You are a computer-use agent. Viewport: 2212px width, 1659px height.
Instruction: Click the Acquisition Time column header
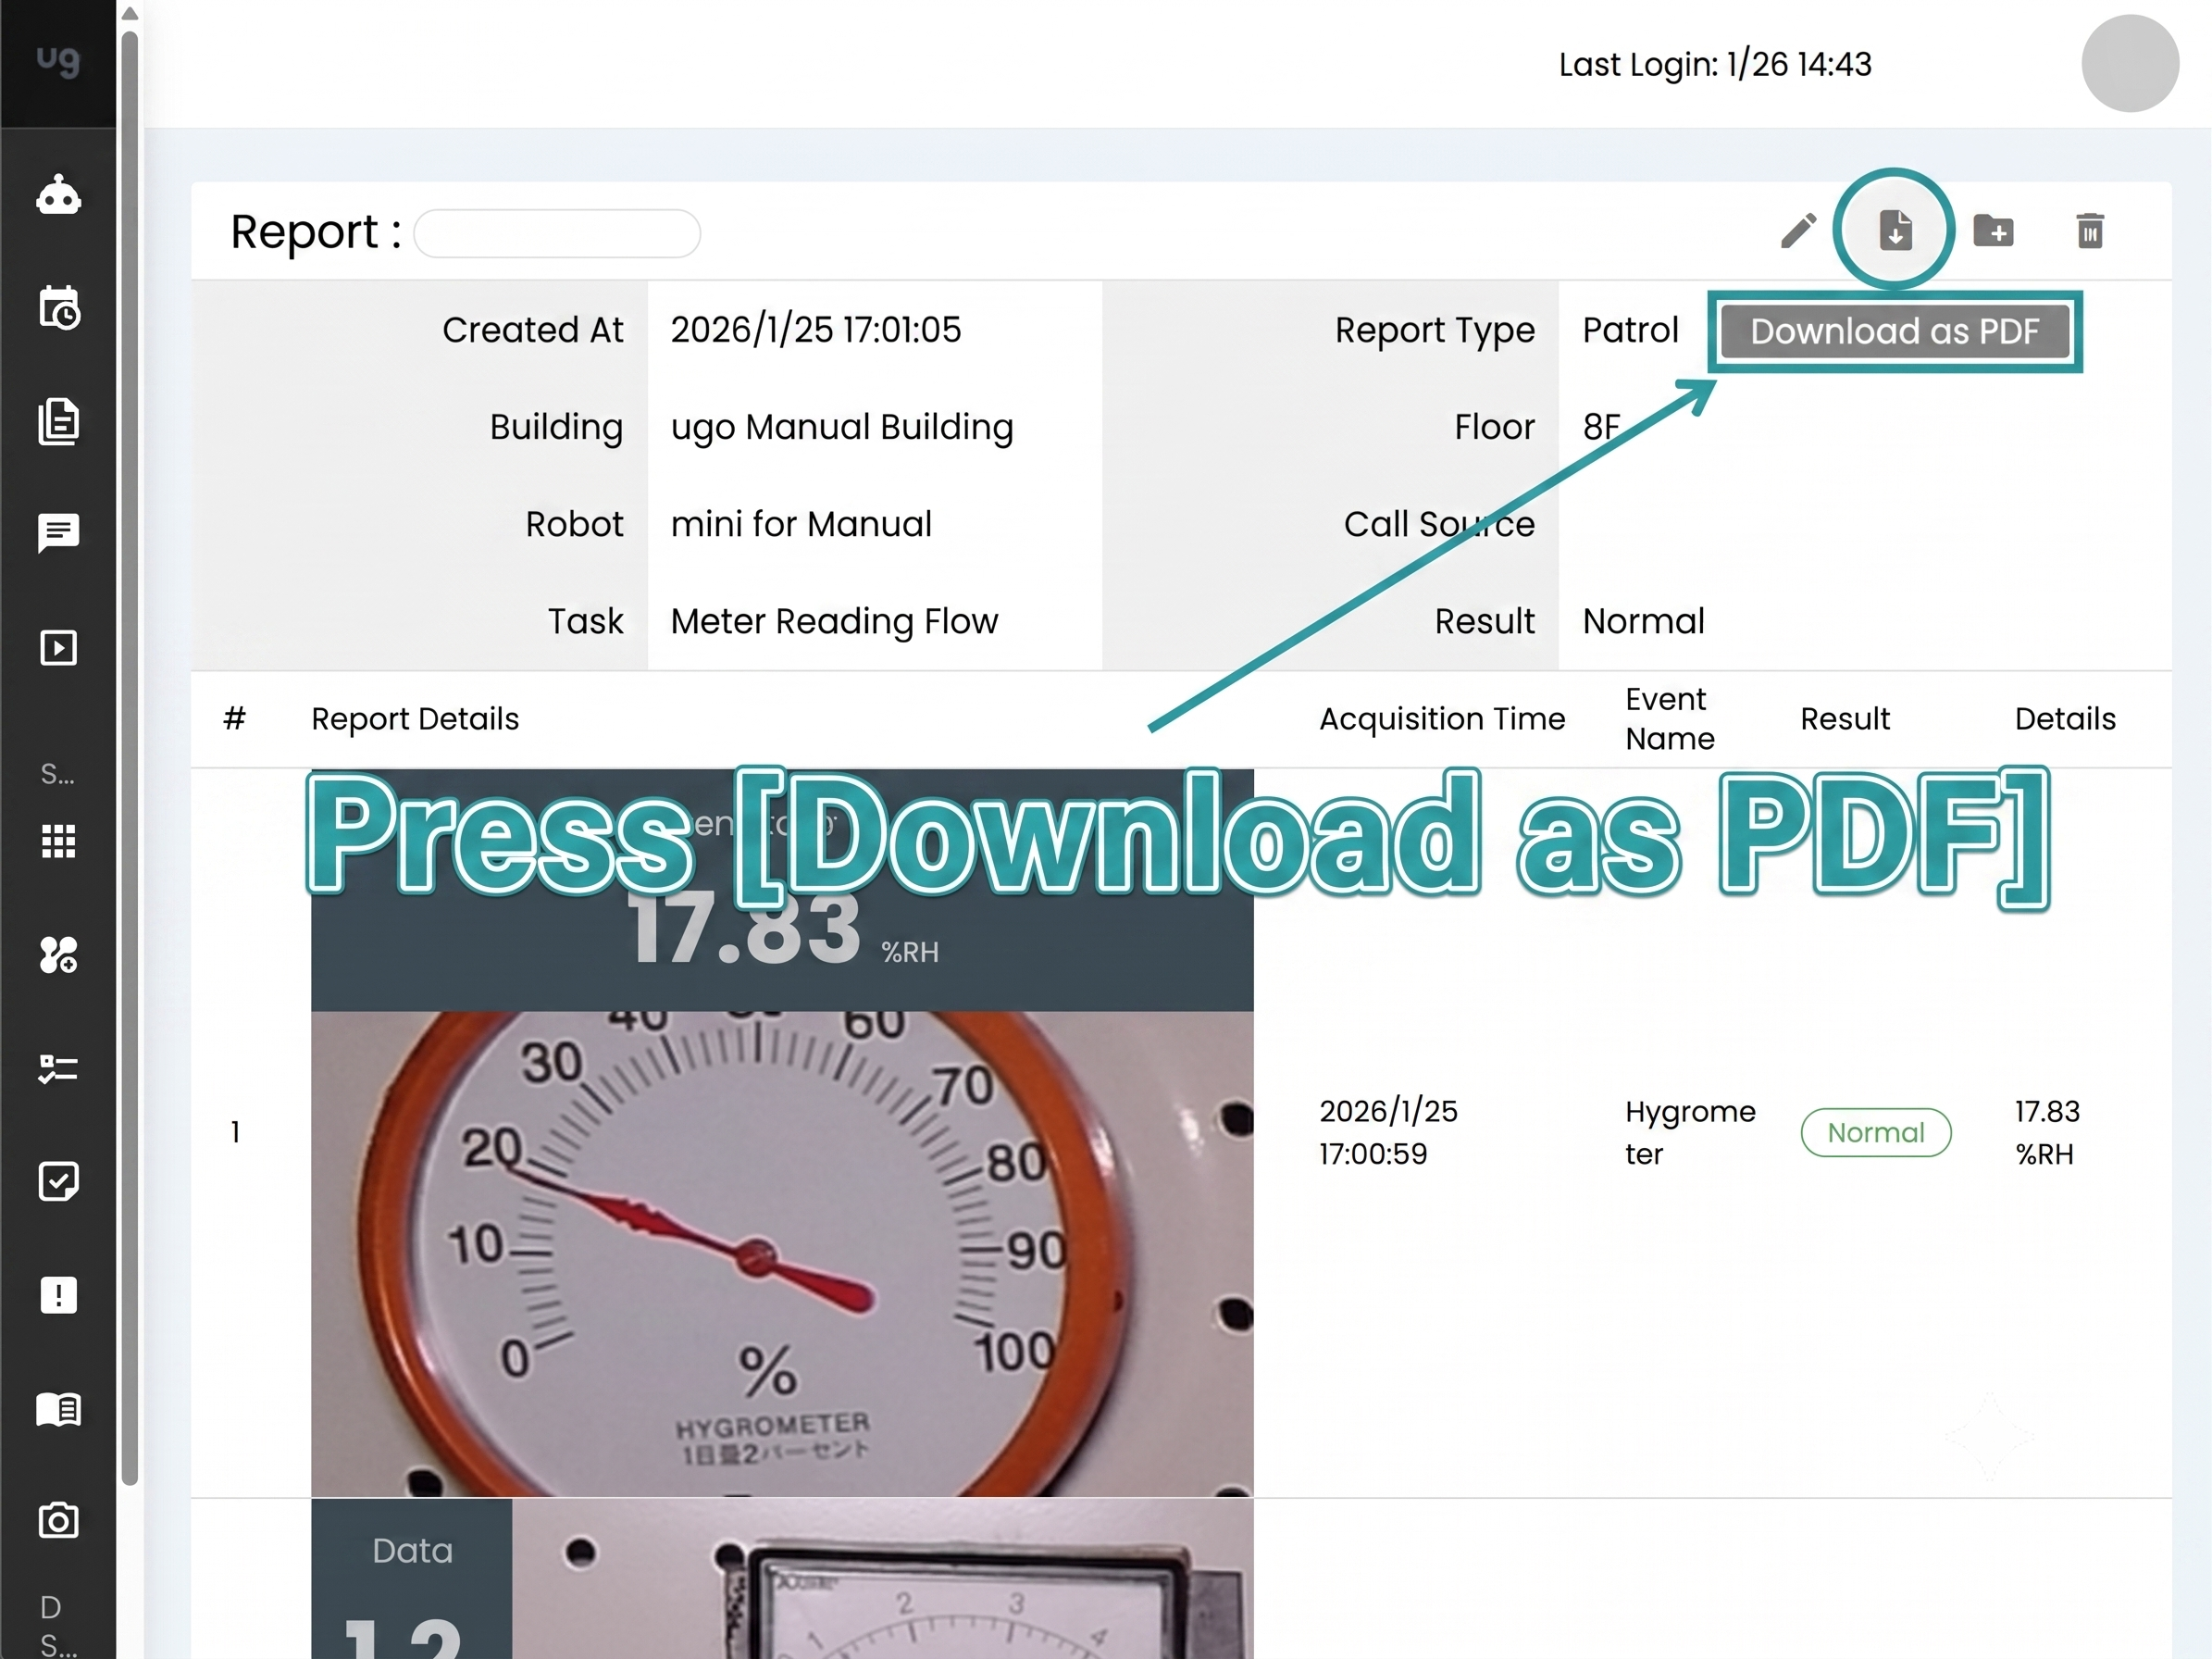click(x=1442, y=719)
